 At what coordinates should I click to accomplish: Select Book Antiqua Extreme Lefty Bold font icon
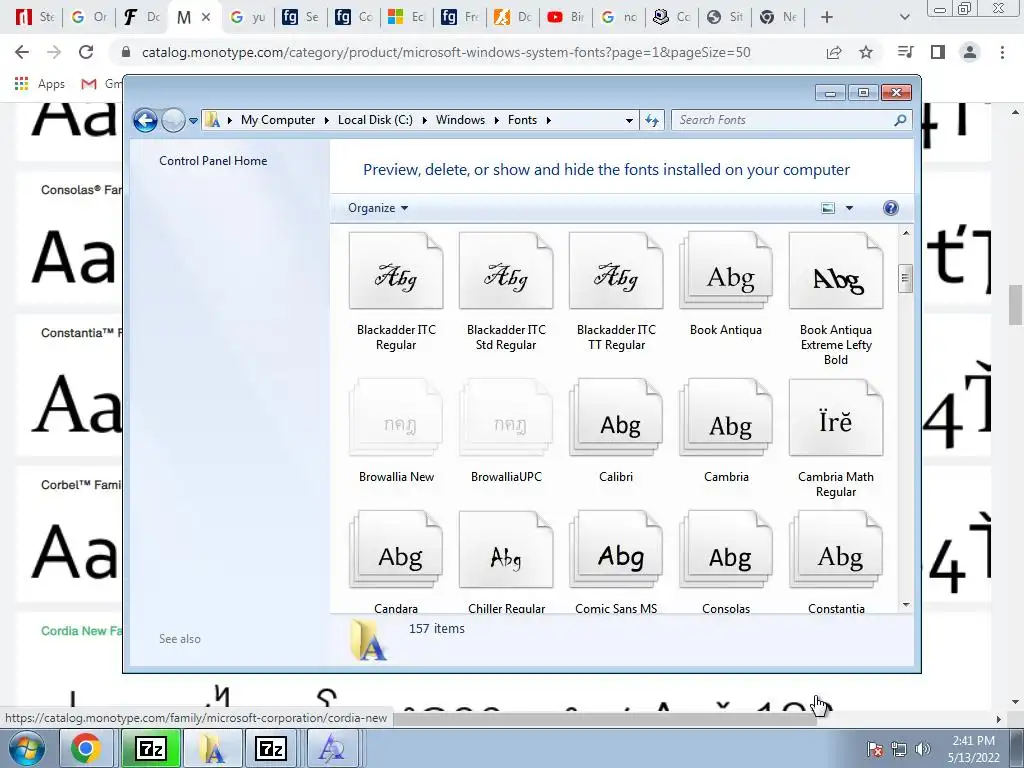coord(836,271)
